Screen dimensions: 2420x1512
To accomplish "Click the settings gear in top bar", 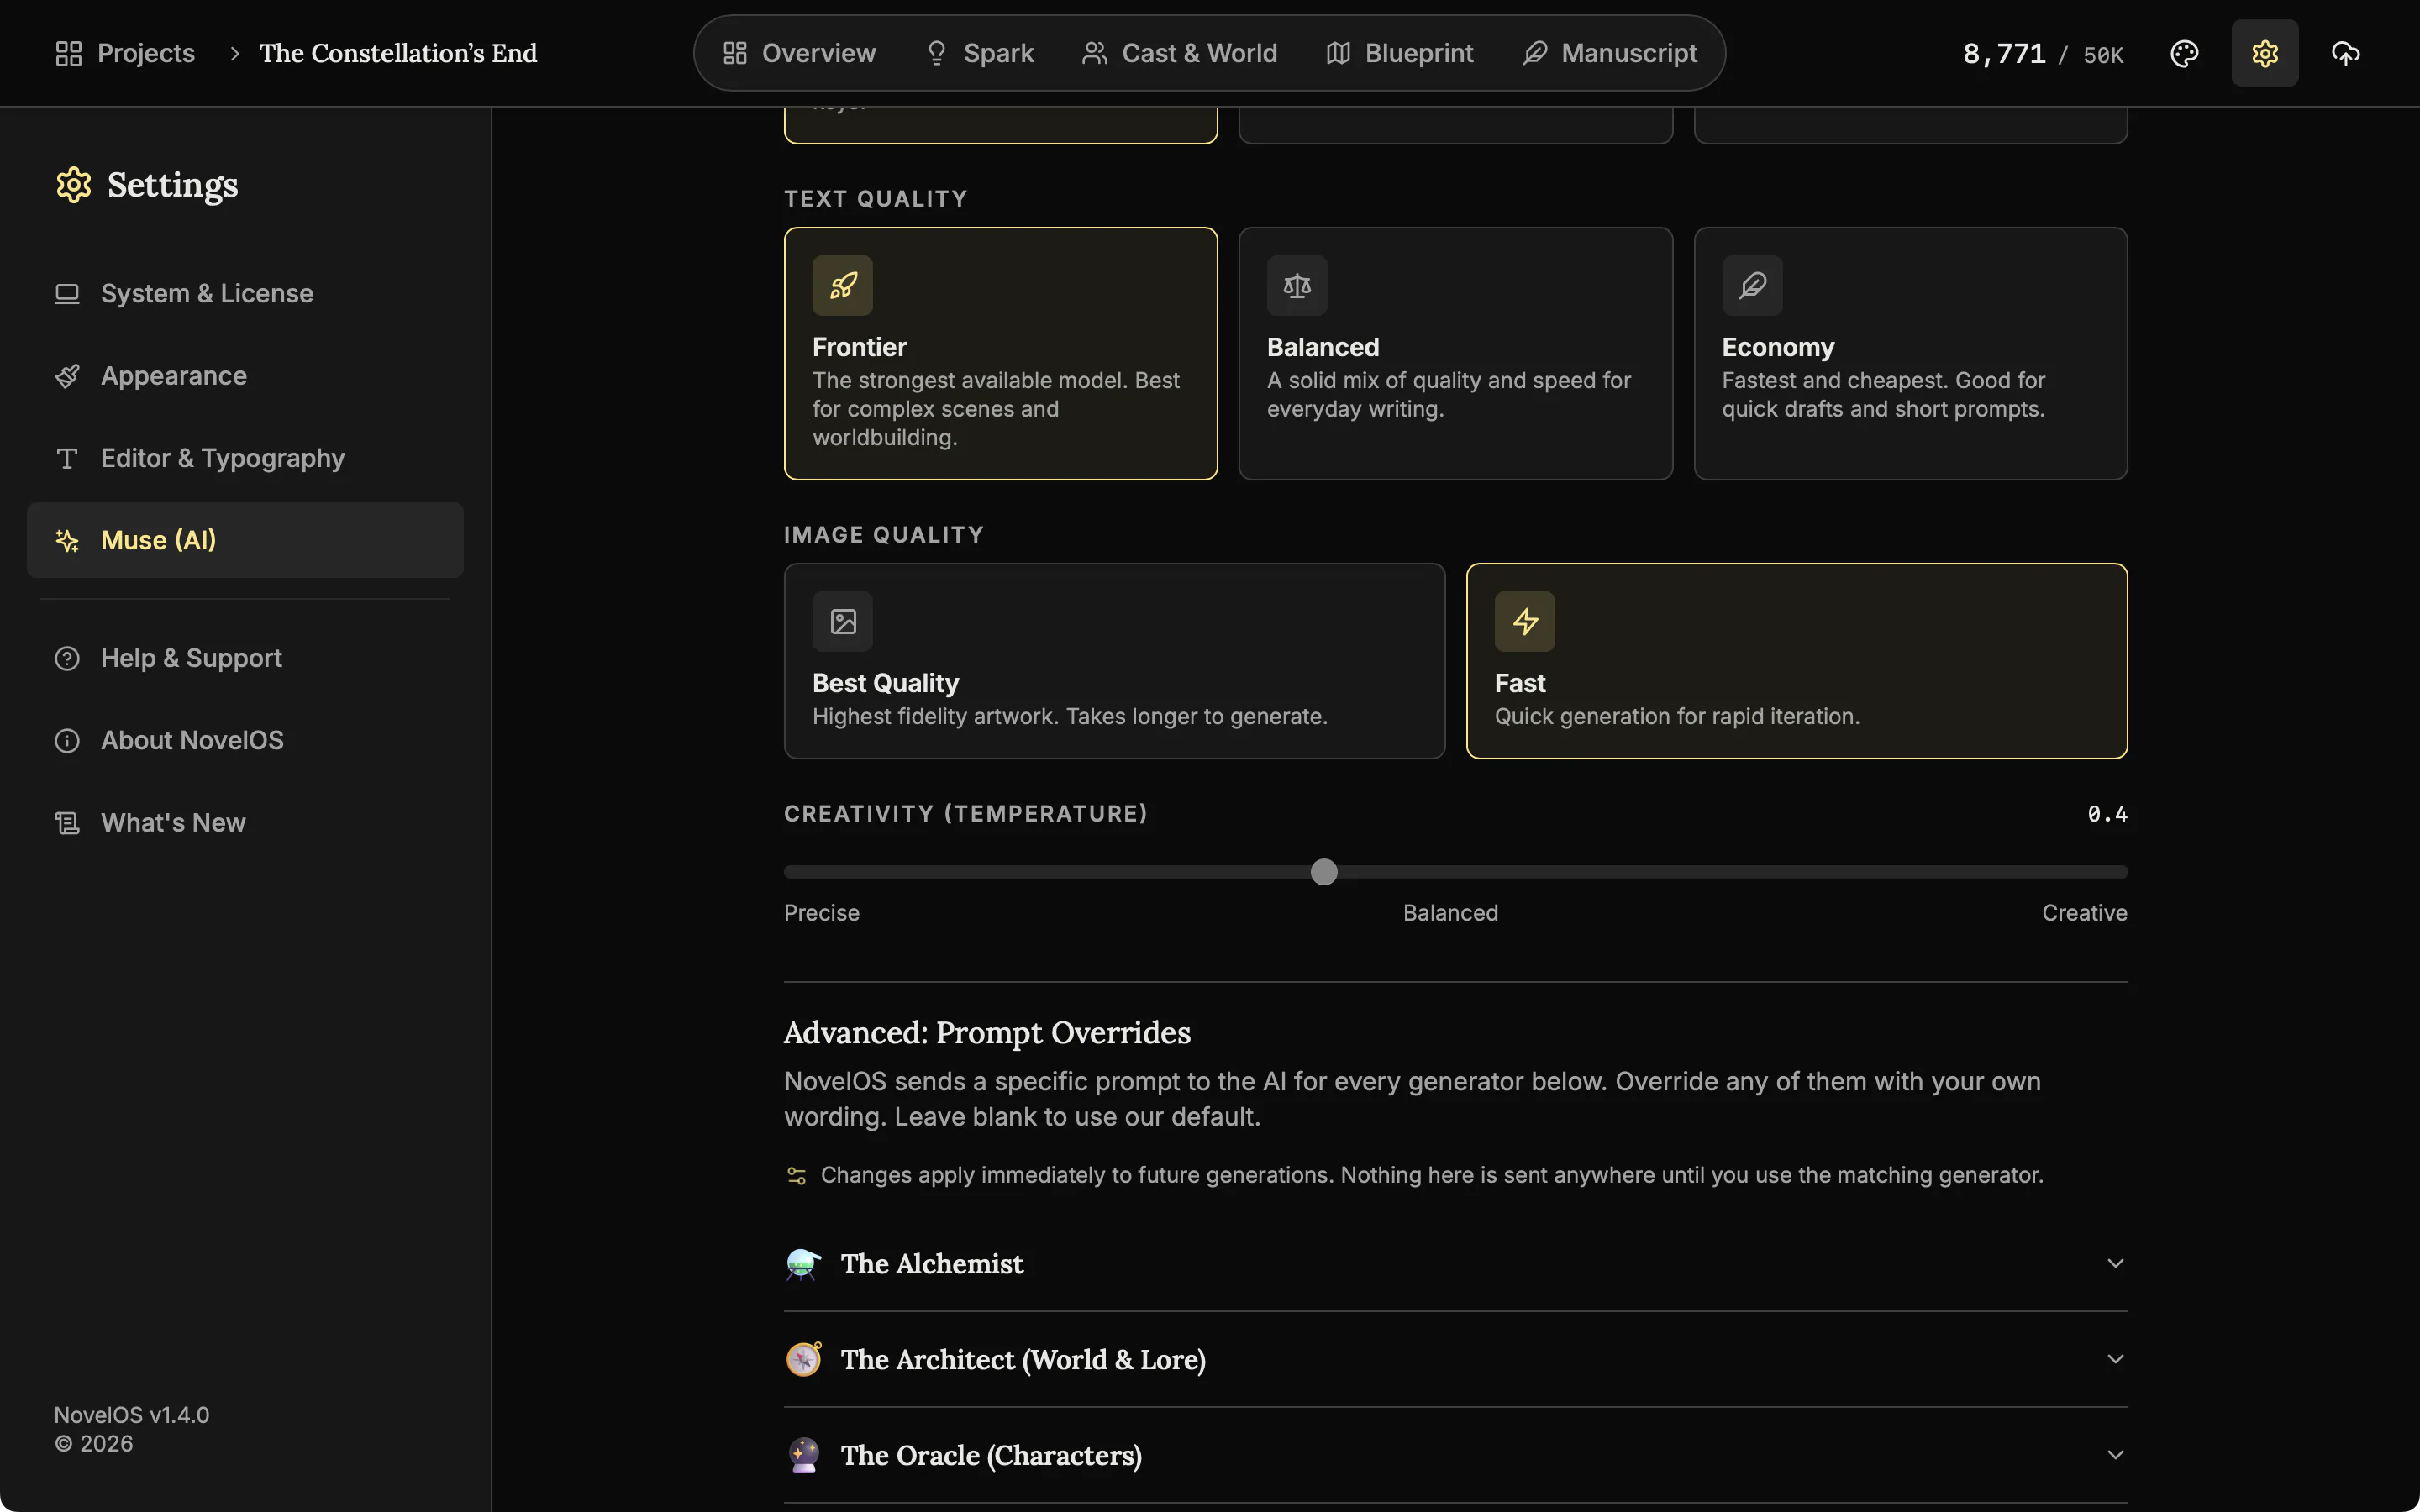I will click(2265, 53).
